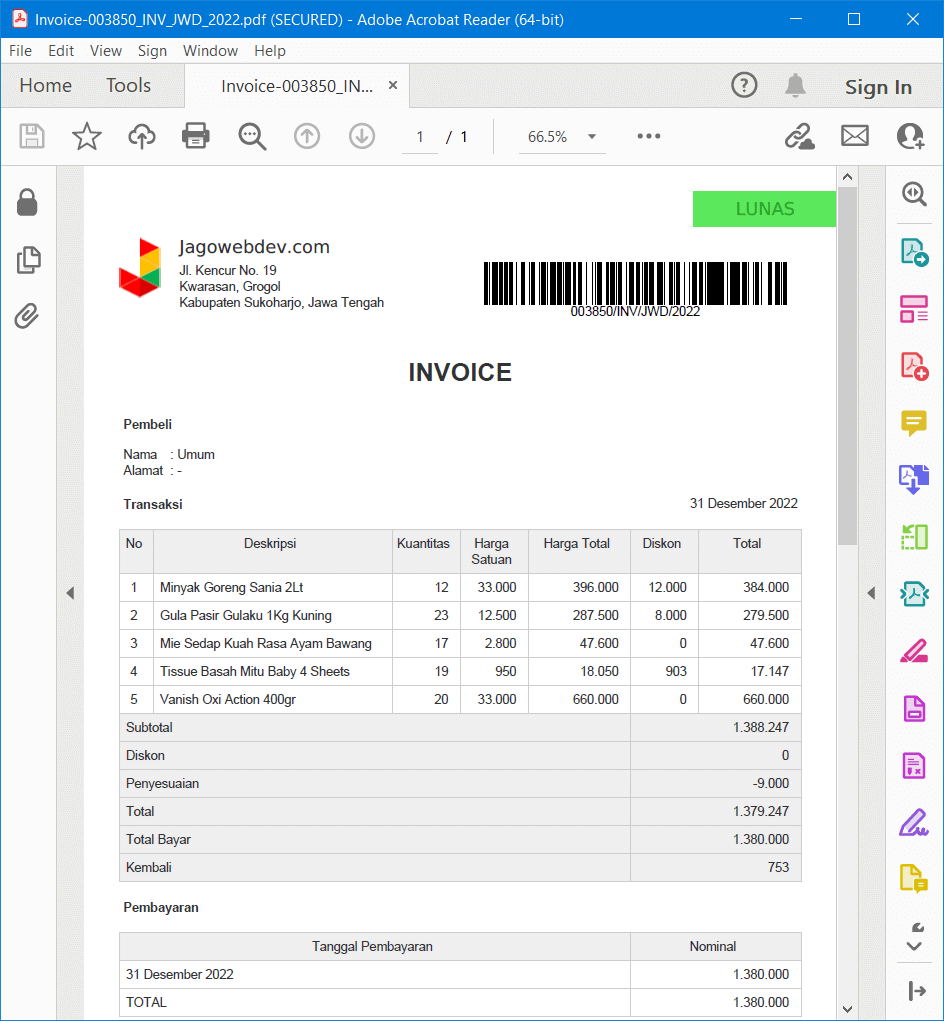This screenshot has height=1021, width=944.
Task: Open the Page Thumbnails panel
Action: (28, 260)
